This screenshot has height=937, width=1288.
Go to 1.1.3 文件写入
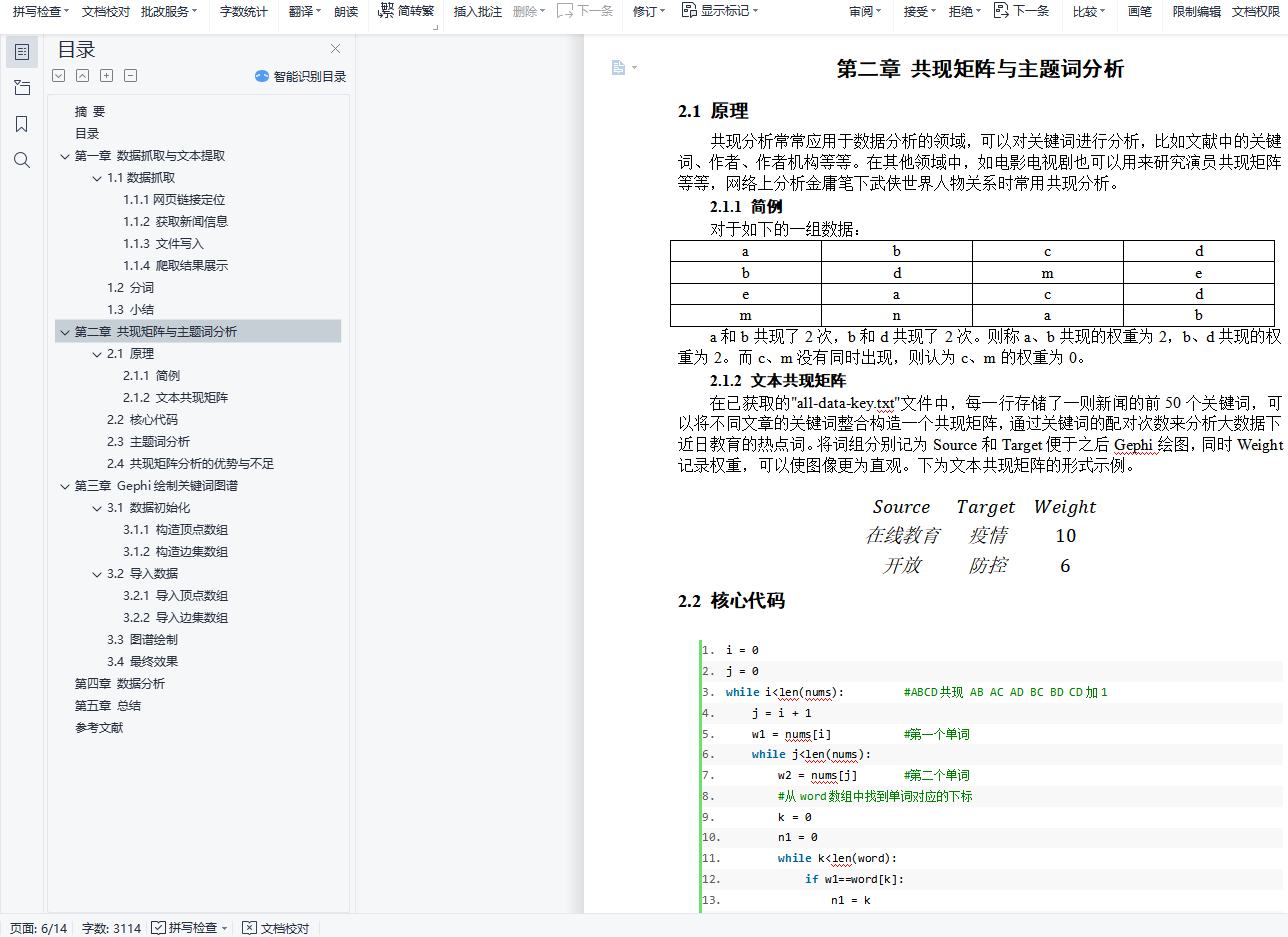[x=164, y=244]
